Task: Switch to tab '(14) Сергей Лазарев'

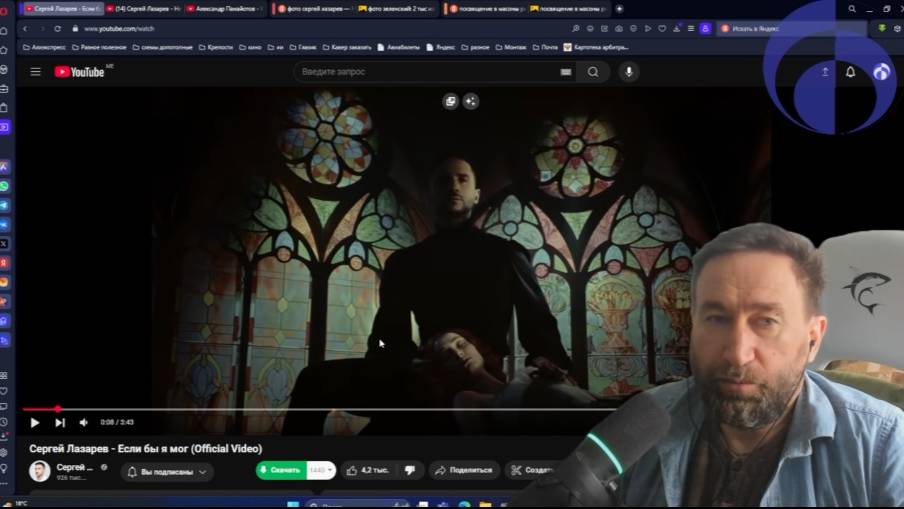Action: [144, 9]
